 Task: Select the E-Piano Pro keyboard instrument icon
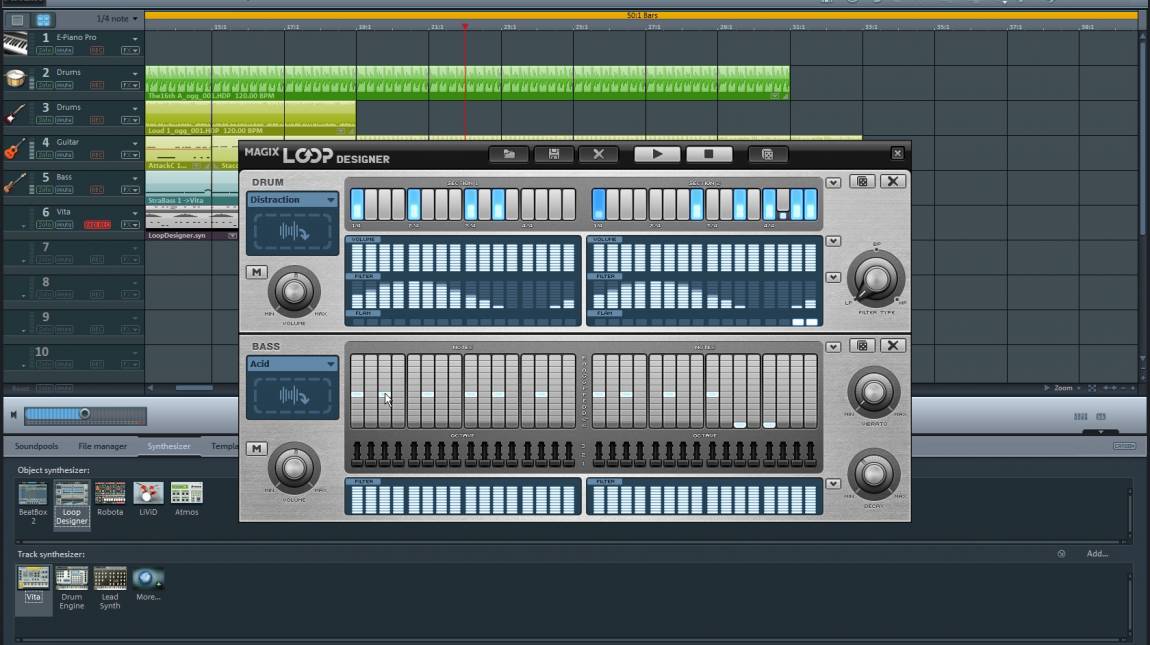(x=15, y=43)
